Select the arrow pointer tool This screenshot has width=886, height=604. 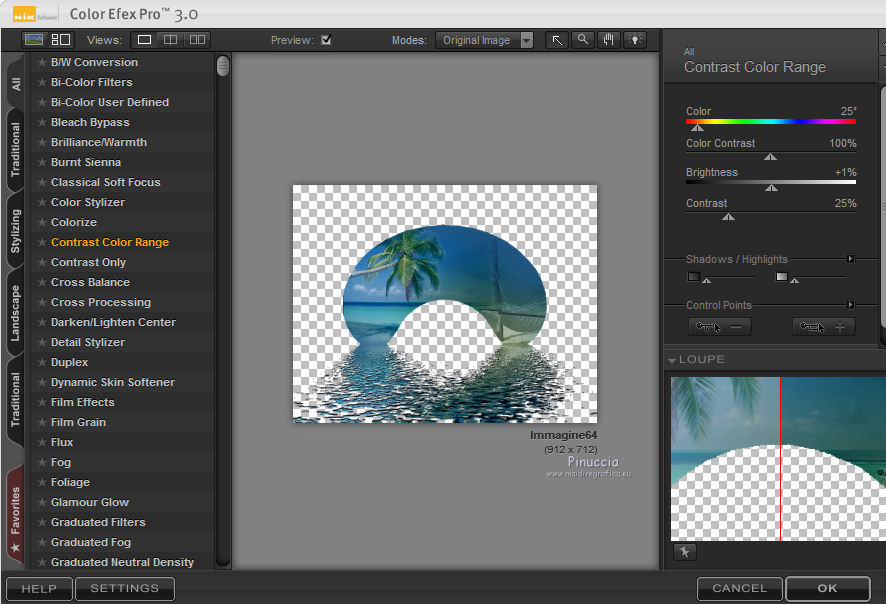(557, 40)
